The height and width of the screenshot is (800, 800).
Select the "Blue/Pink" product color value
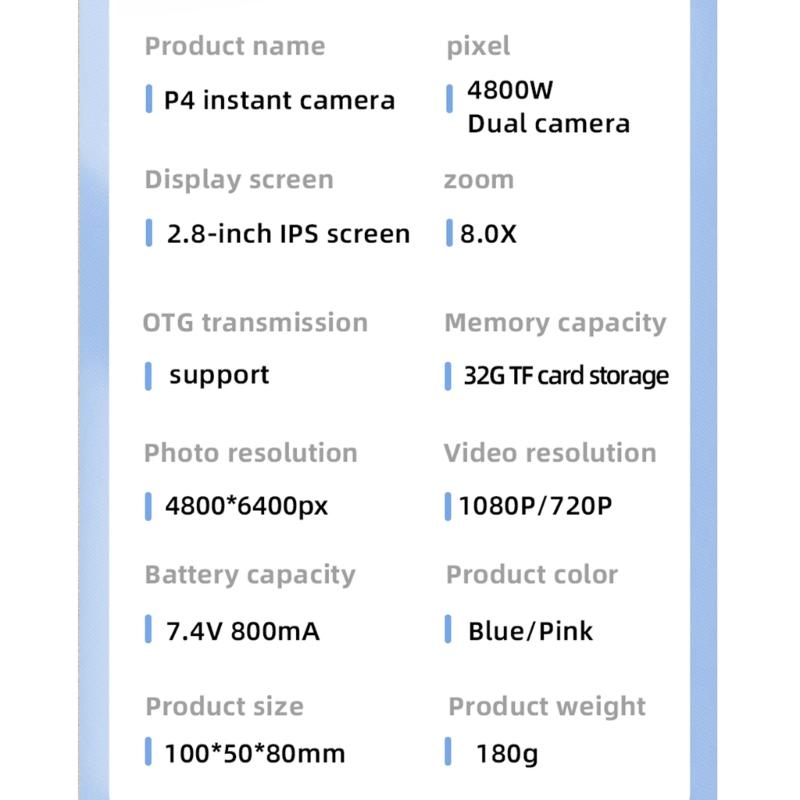point(530,632)
